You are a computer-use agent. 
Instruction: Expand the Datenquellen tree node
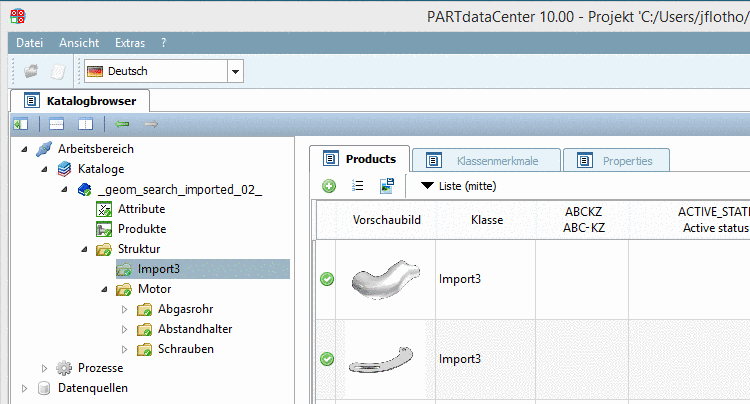click(25, 388)
